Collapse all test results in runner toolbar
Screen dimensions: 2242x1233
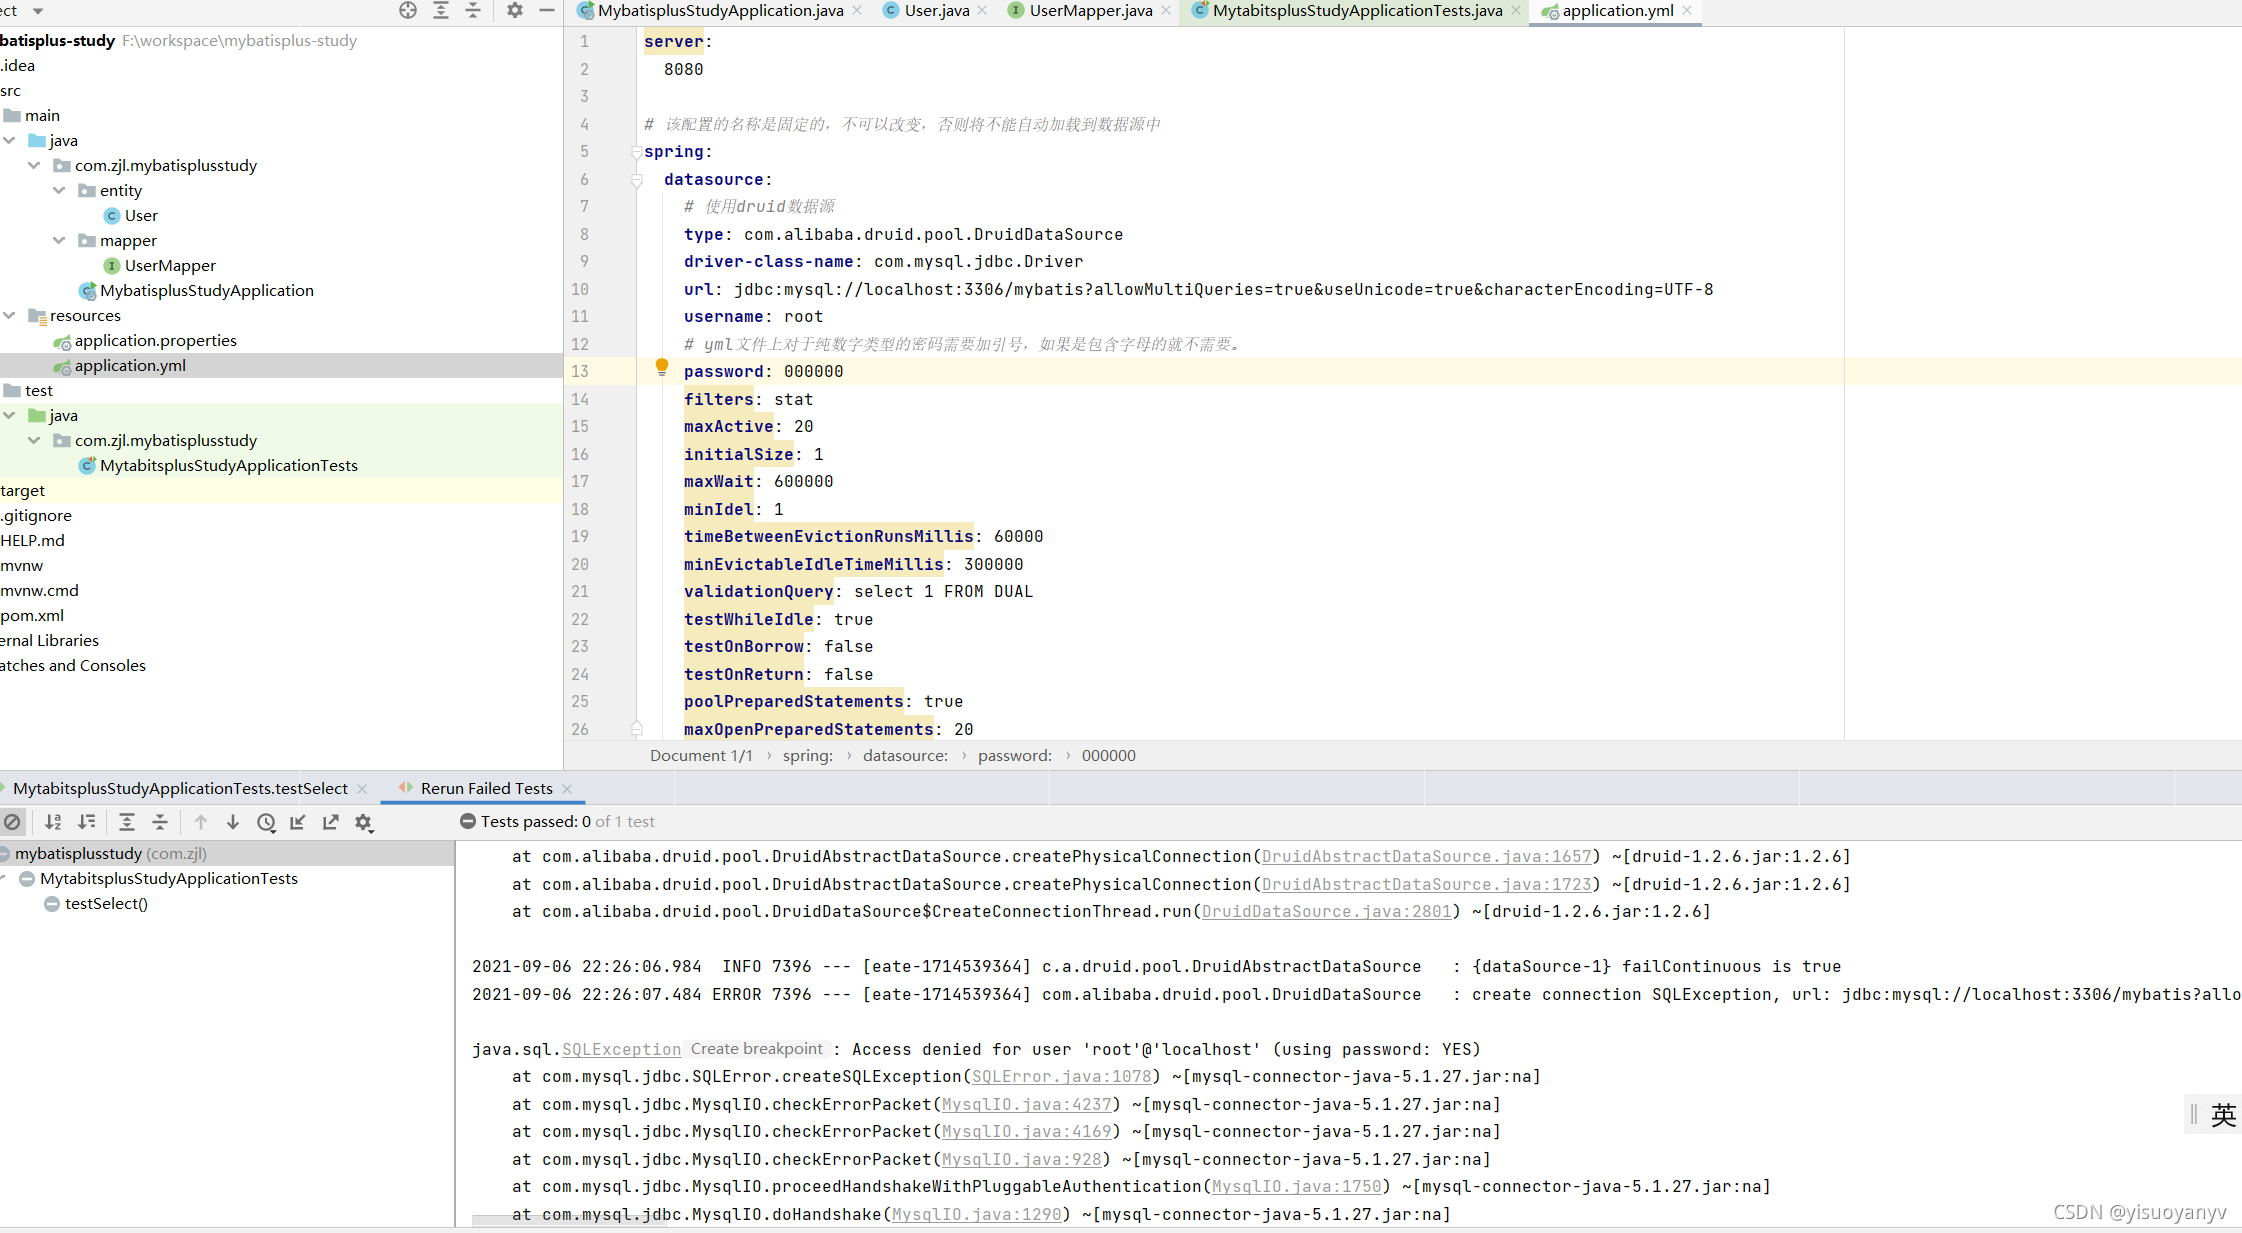160,822
